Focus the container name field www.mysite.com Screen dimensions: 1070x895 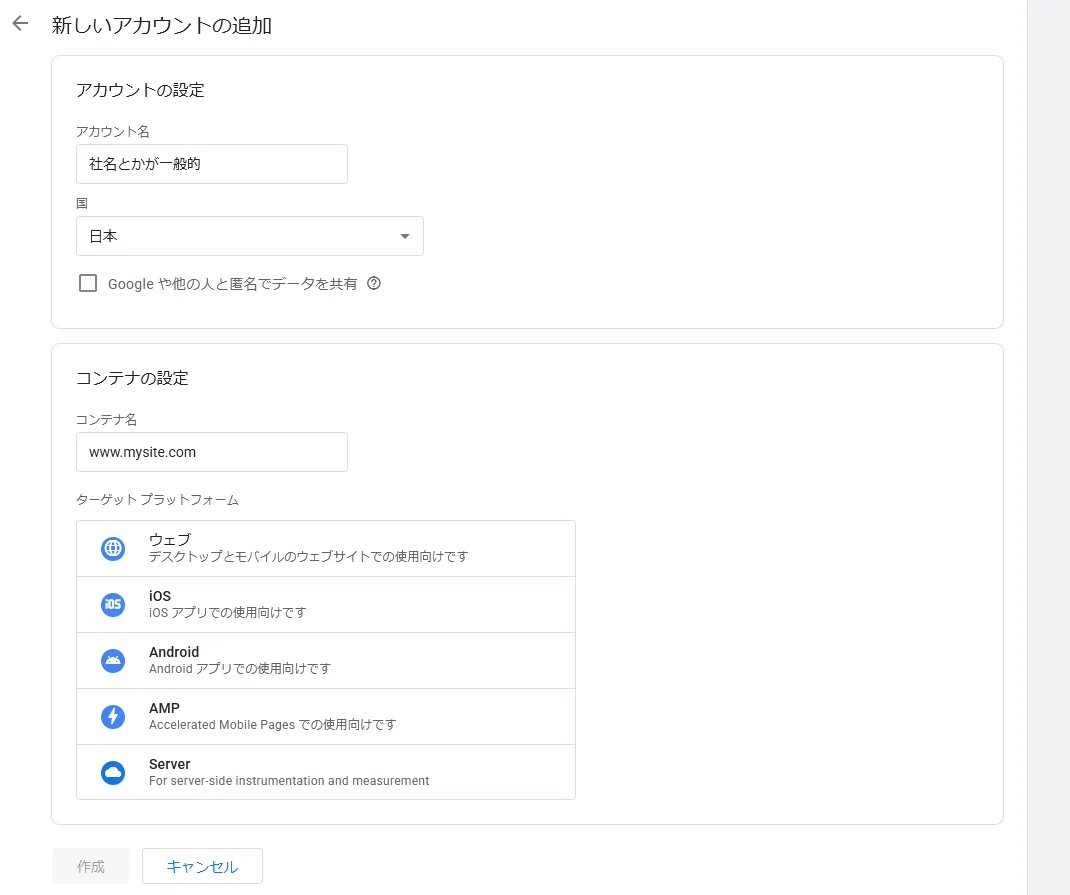[212, 452]
